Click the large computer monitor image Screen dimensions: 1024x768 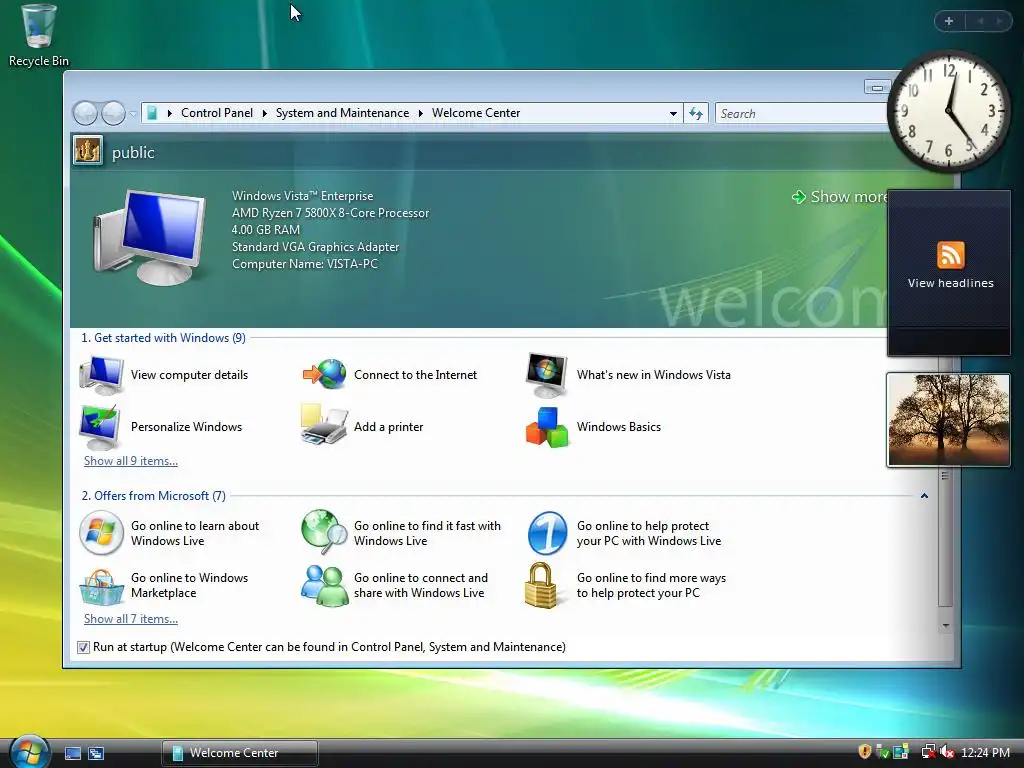149,236
